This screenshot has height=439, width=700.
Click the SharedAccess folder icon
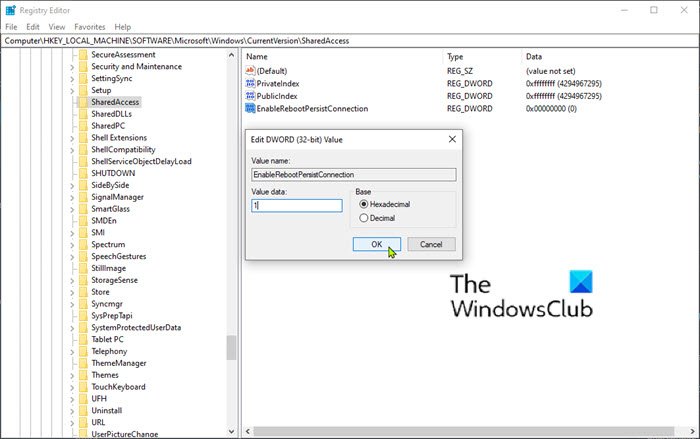(83, 102)
